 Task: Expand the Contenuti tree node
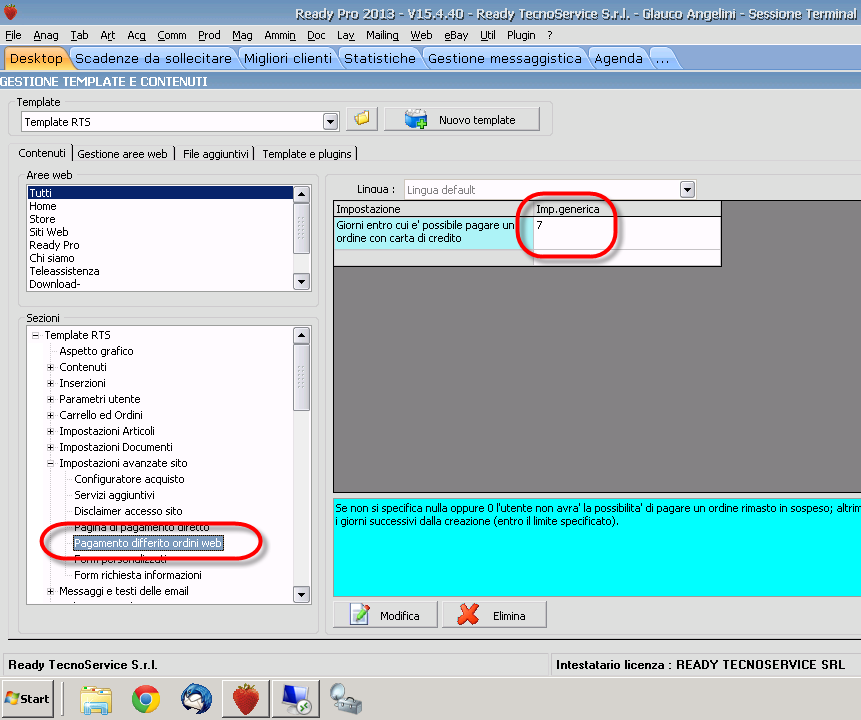click(x=51, y=367)
